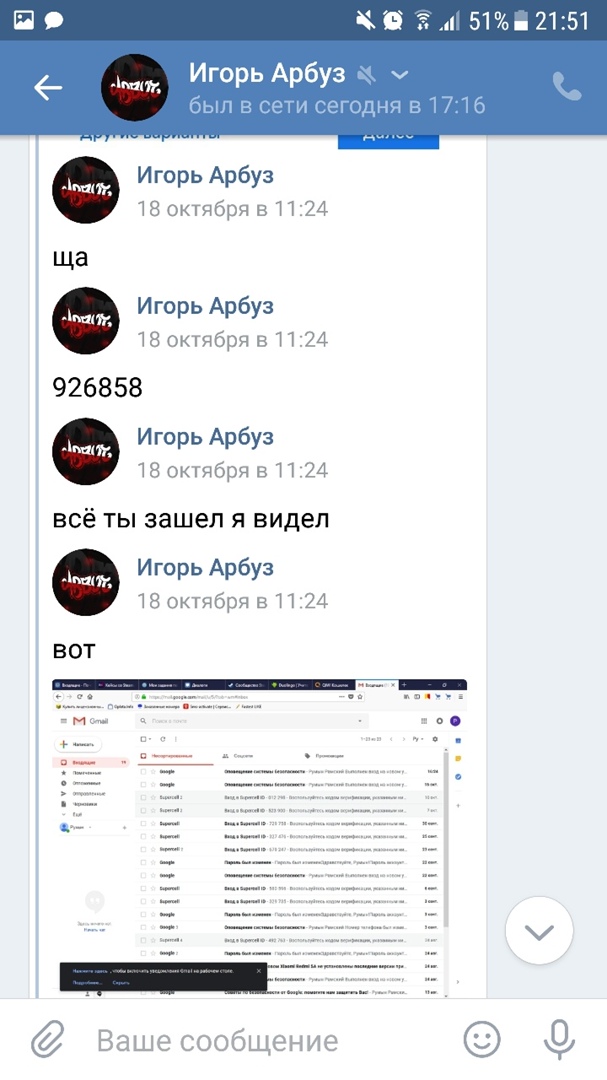Open the attachment paperclip menu
The width and height of the screenshot is (607, 1080).
(48, 1039)
